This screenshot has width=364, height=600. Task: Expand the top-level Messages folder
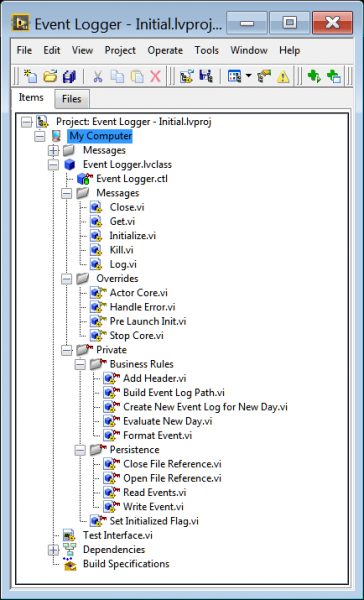coord(54,150)
